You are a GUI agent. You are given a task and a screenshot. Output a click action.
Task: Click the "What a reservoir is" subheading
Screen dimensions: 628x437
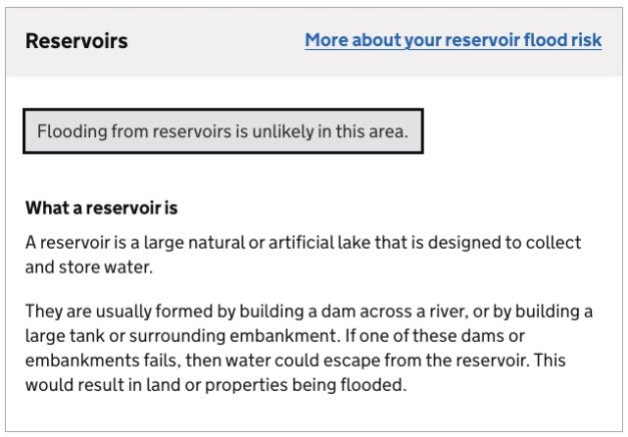coord(100,209)
